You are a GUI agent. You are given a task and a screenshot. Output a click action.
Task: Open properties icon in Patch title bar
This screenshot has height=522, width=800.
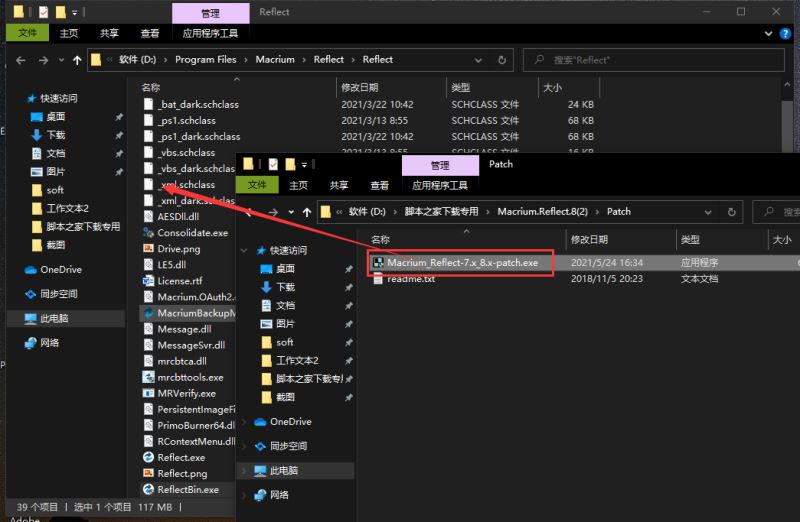(x=273, y=164)
